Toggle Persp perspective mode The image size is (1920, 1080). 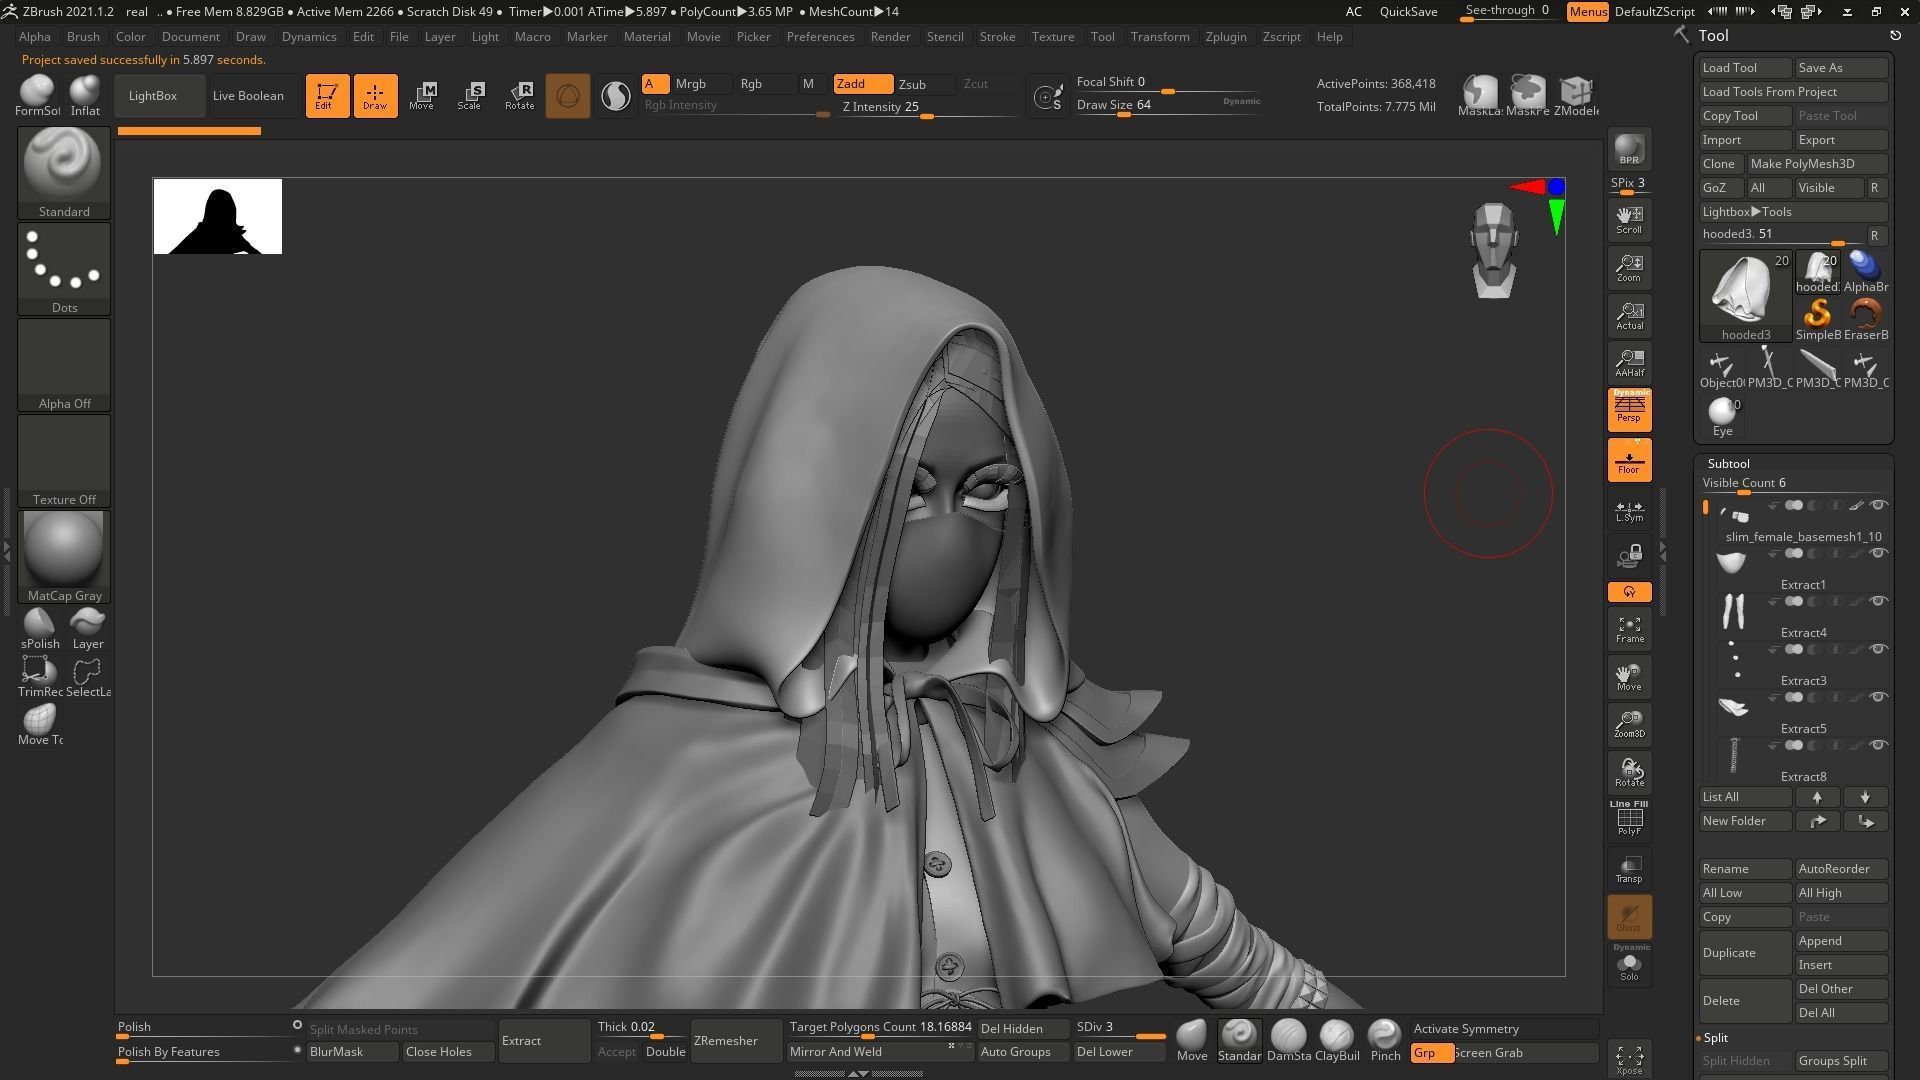1629,410
